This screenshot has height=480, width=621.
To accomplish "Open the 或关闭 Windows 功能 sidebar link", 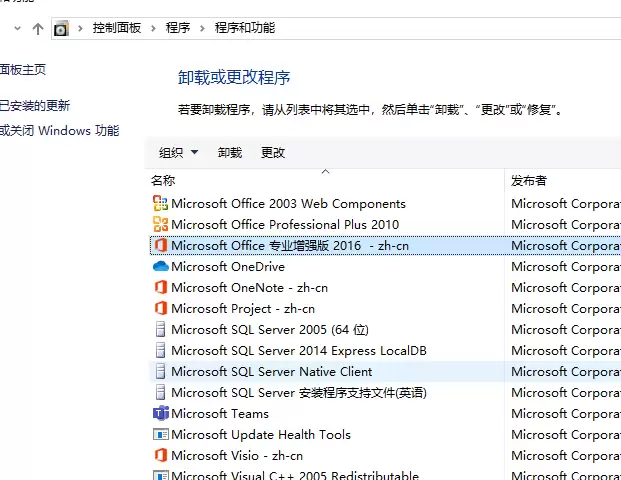I will pos(59,130).
